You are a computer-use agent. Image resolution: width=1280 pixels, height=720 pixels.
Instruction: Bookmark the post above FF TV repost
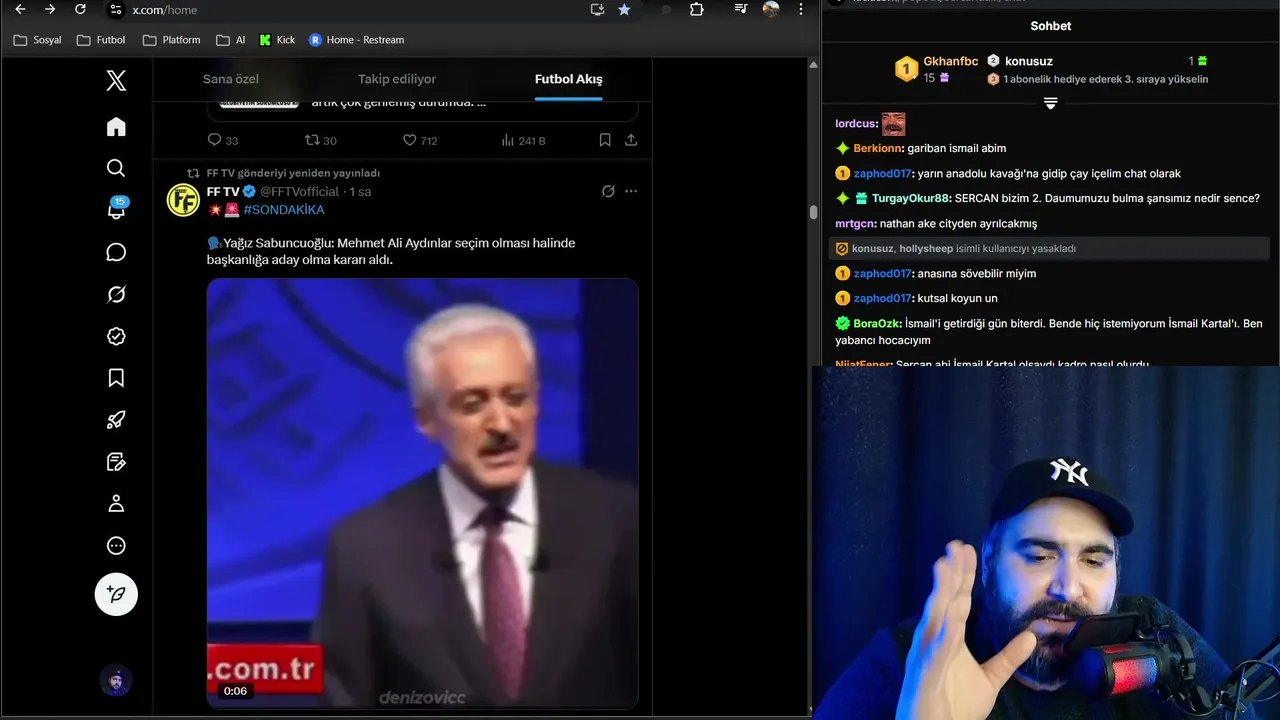tap(605, 141)
